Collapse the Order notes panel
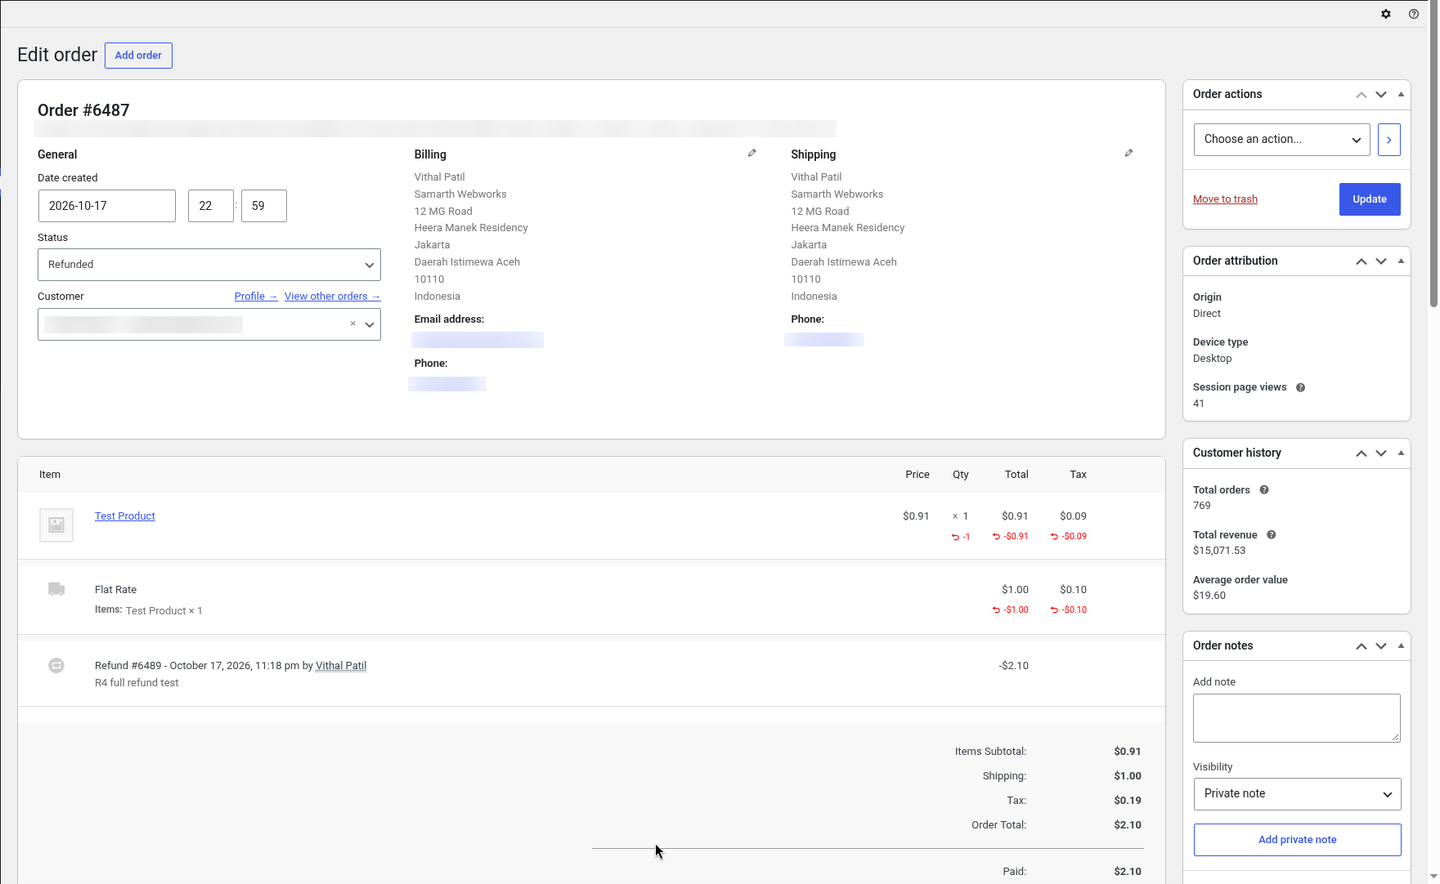Screen dimensions: 1440x884 tap(1401, 646)
